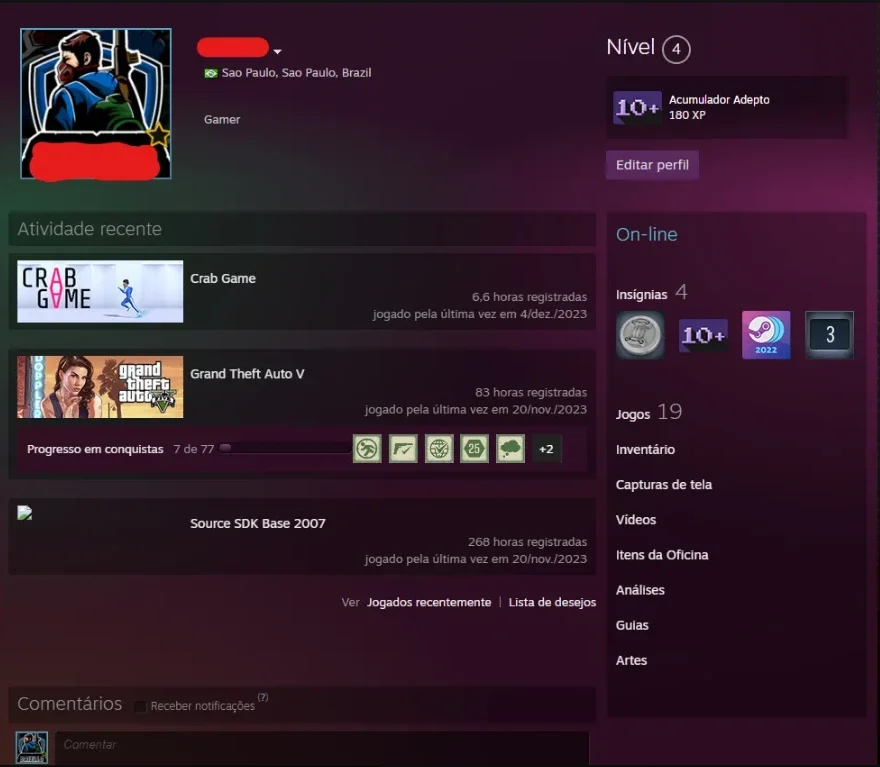Open the Acumulador Adepto 10+ badge icon
This screenshot has width=880, height=767.
coord(637,107)
